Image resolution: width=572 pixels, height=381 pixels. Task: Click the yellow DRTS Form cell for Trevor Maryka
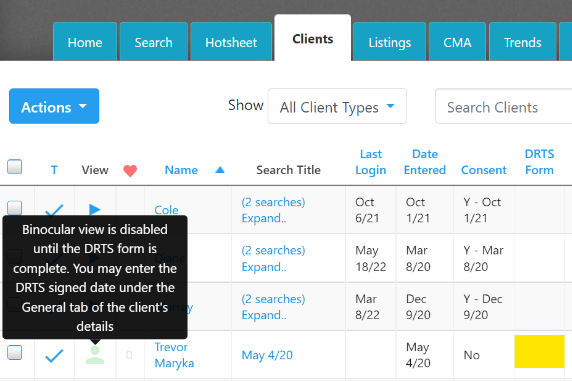coord(539,351)
